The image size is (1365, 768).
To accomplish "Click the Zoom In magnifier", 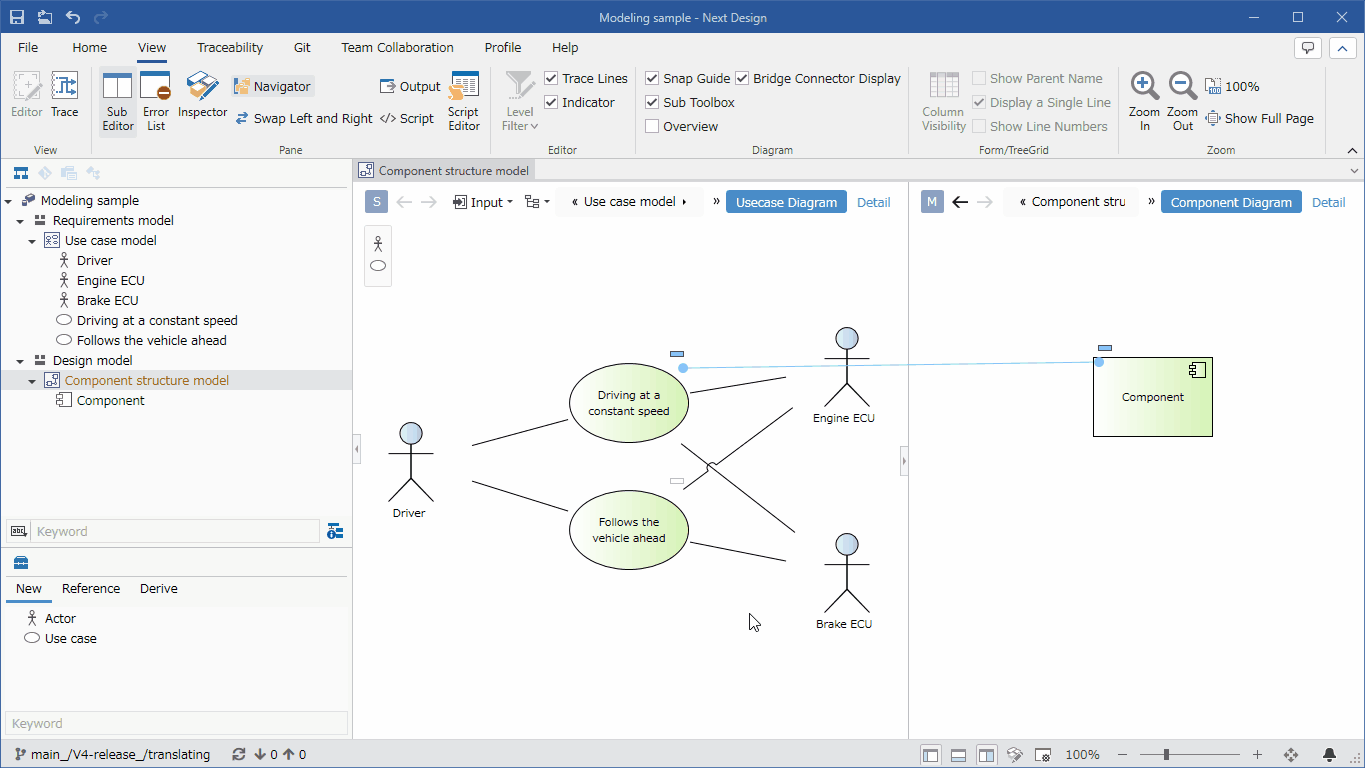I will pos(1145,102).
